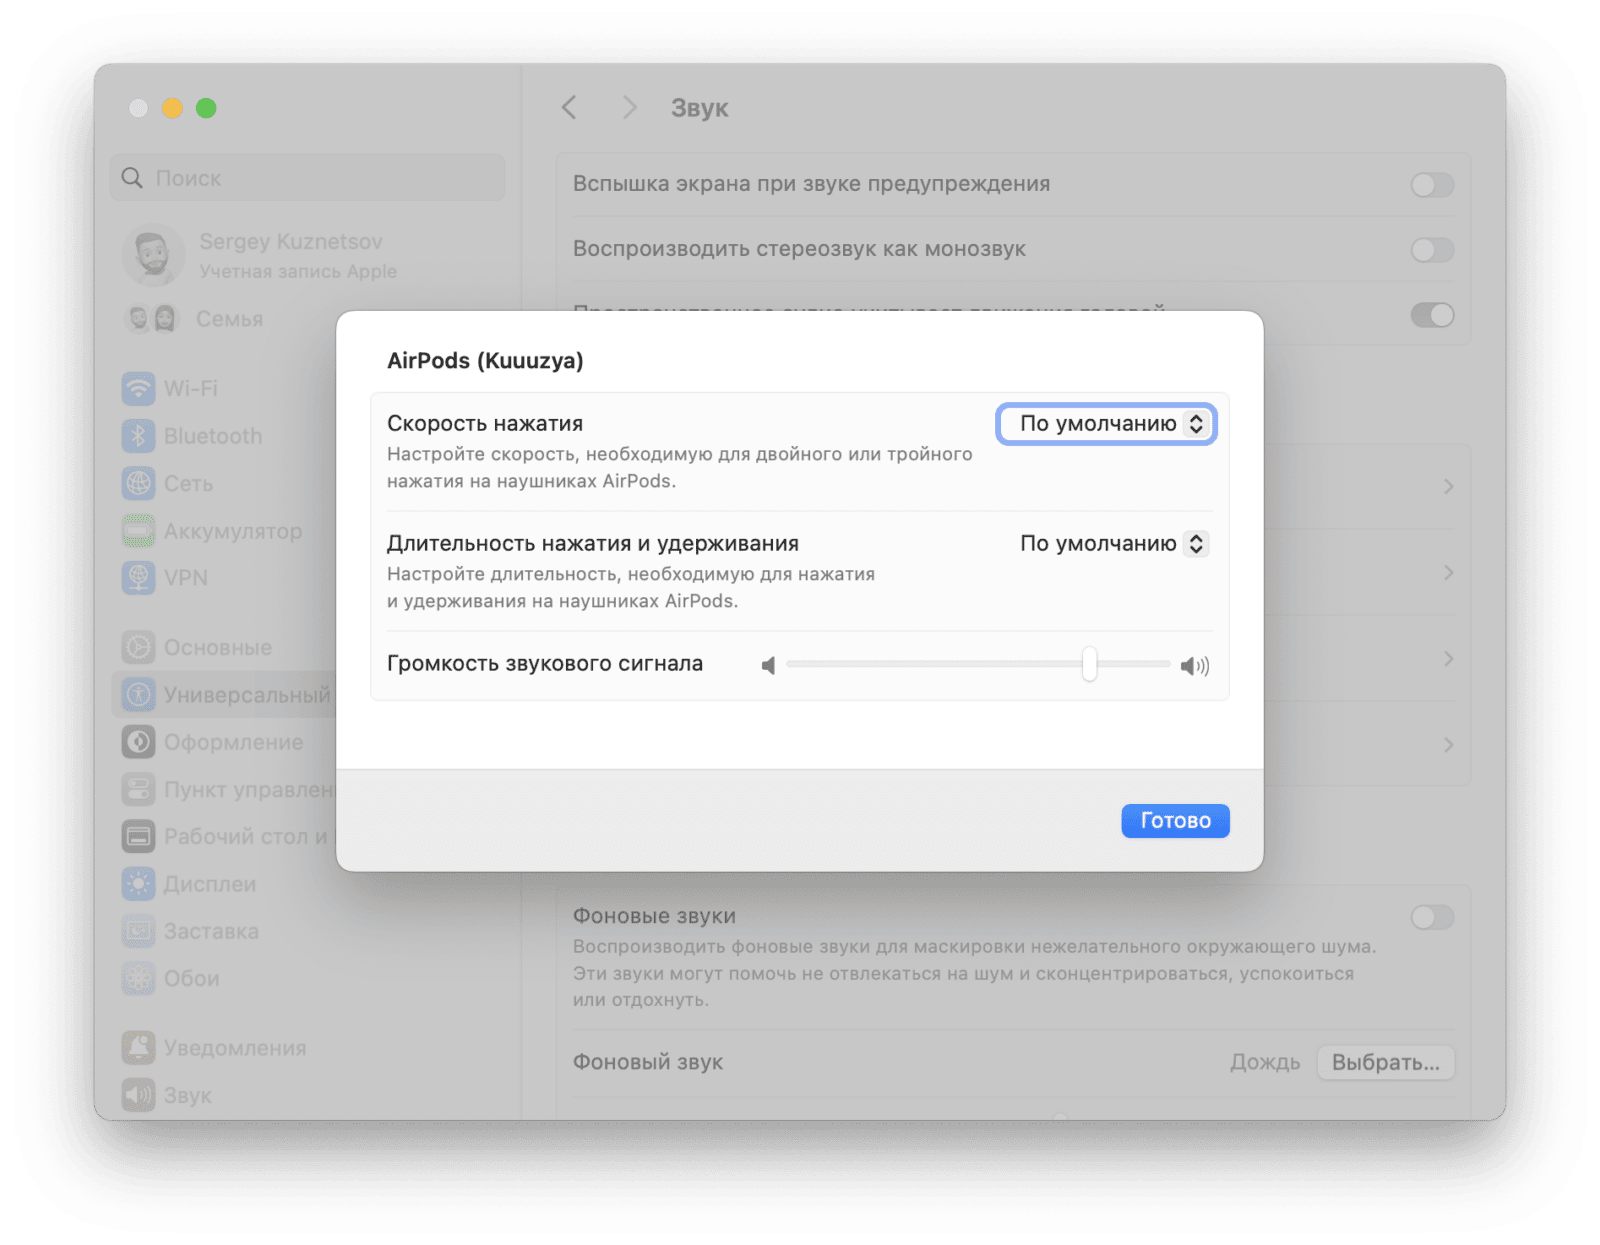
Task: Select Обои sidebar item
Action: [313, 978]
